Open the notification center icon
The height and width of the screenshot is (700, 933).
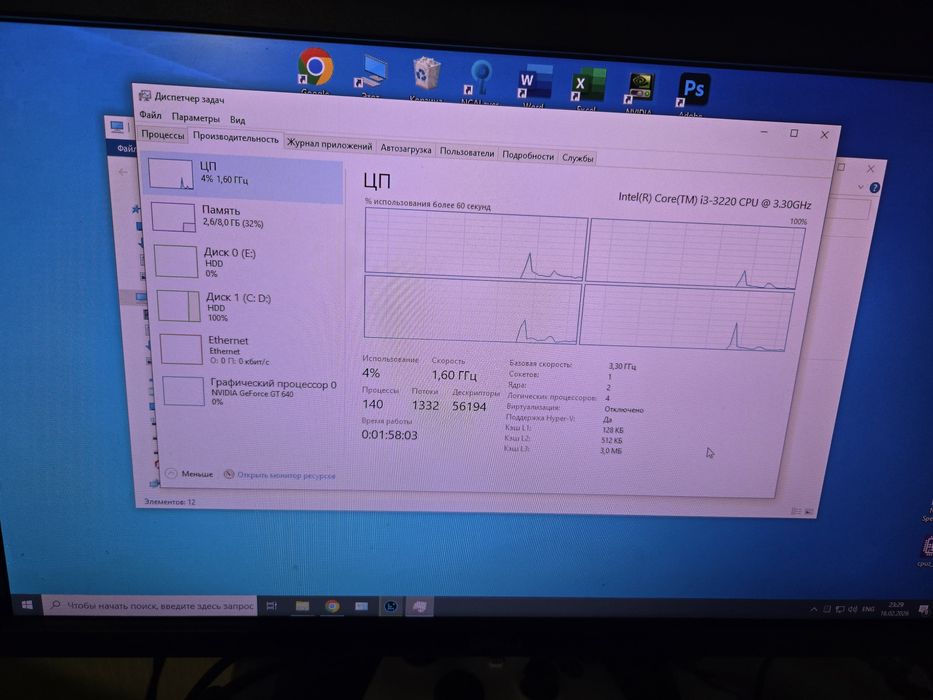tap(923, 610)
